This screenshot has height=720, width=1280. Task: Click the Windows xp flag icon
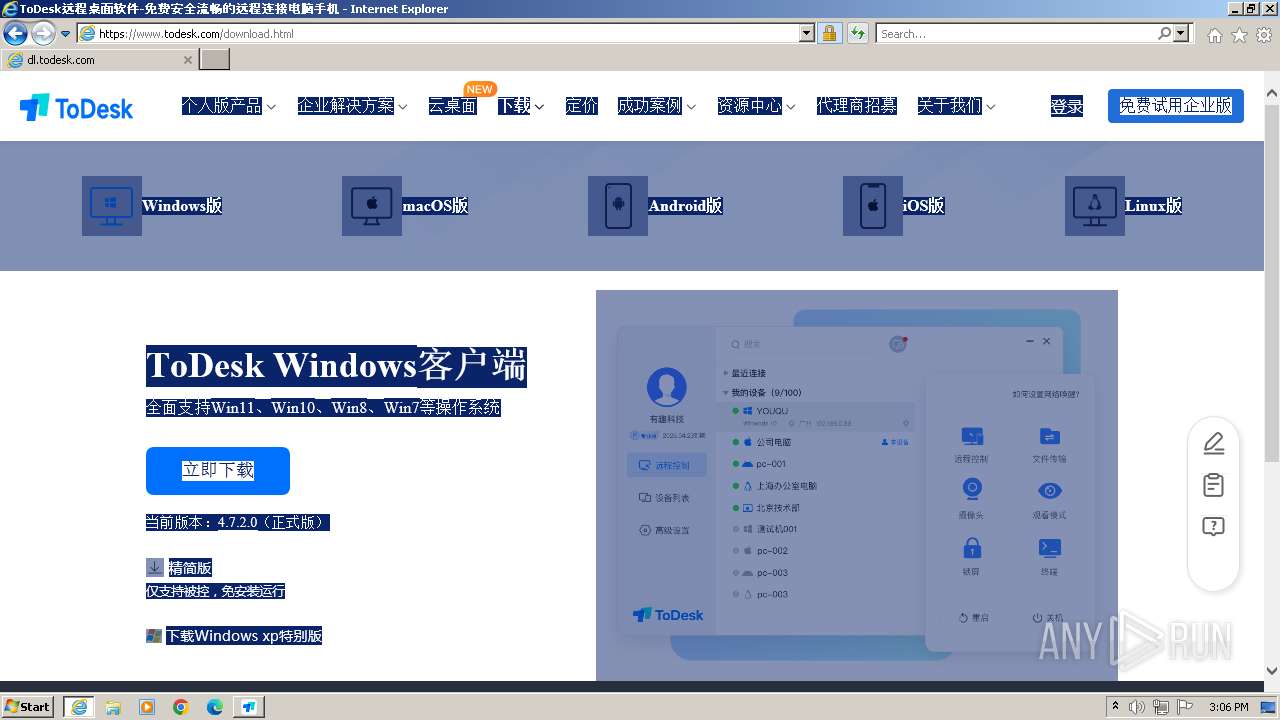tap(154, 636)
